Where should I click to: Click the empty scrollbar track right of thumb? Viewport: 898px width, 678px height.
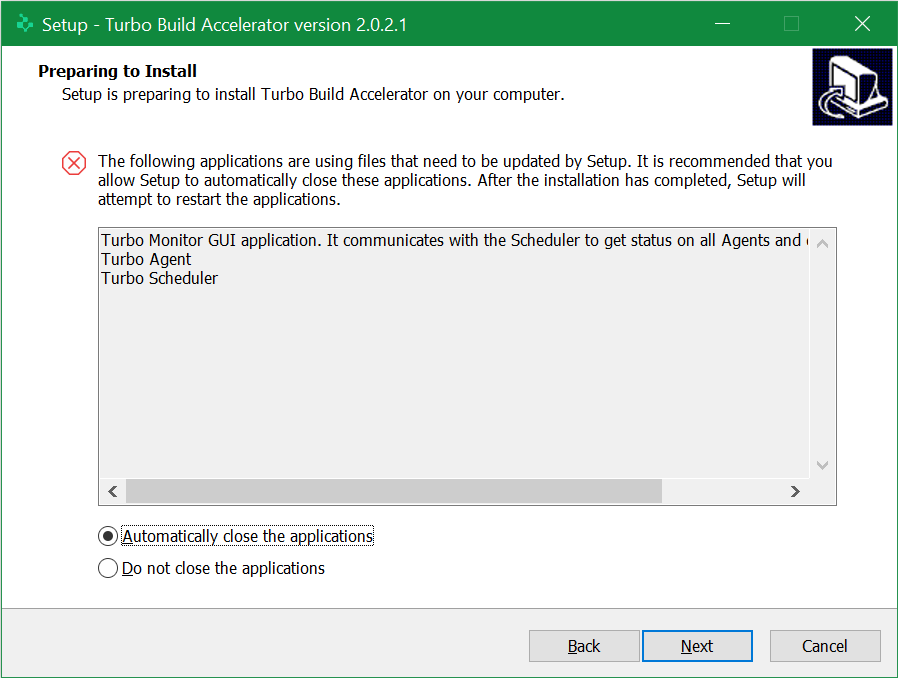[x=722, y=491]
